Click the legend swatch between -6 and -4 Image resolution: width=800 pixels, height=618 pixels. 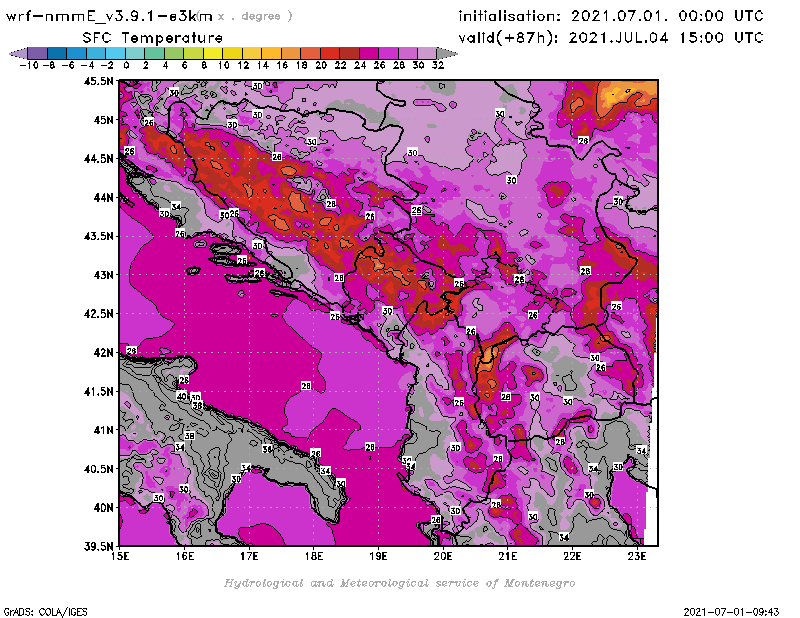[x=77, y=53]
